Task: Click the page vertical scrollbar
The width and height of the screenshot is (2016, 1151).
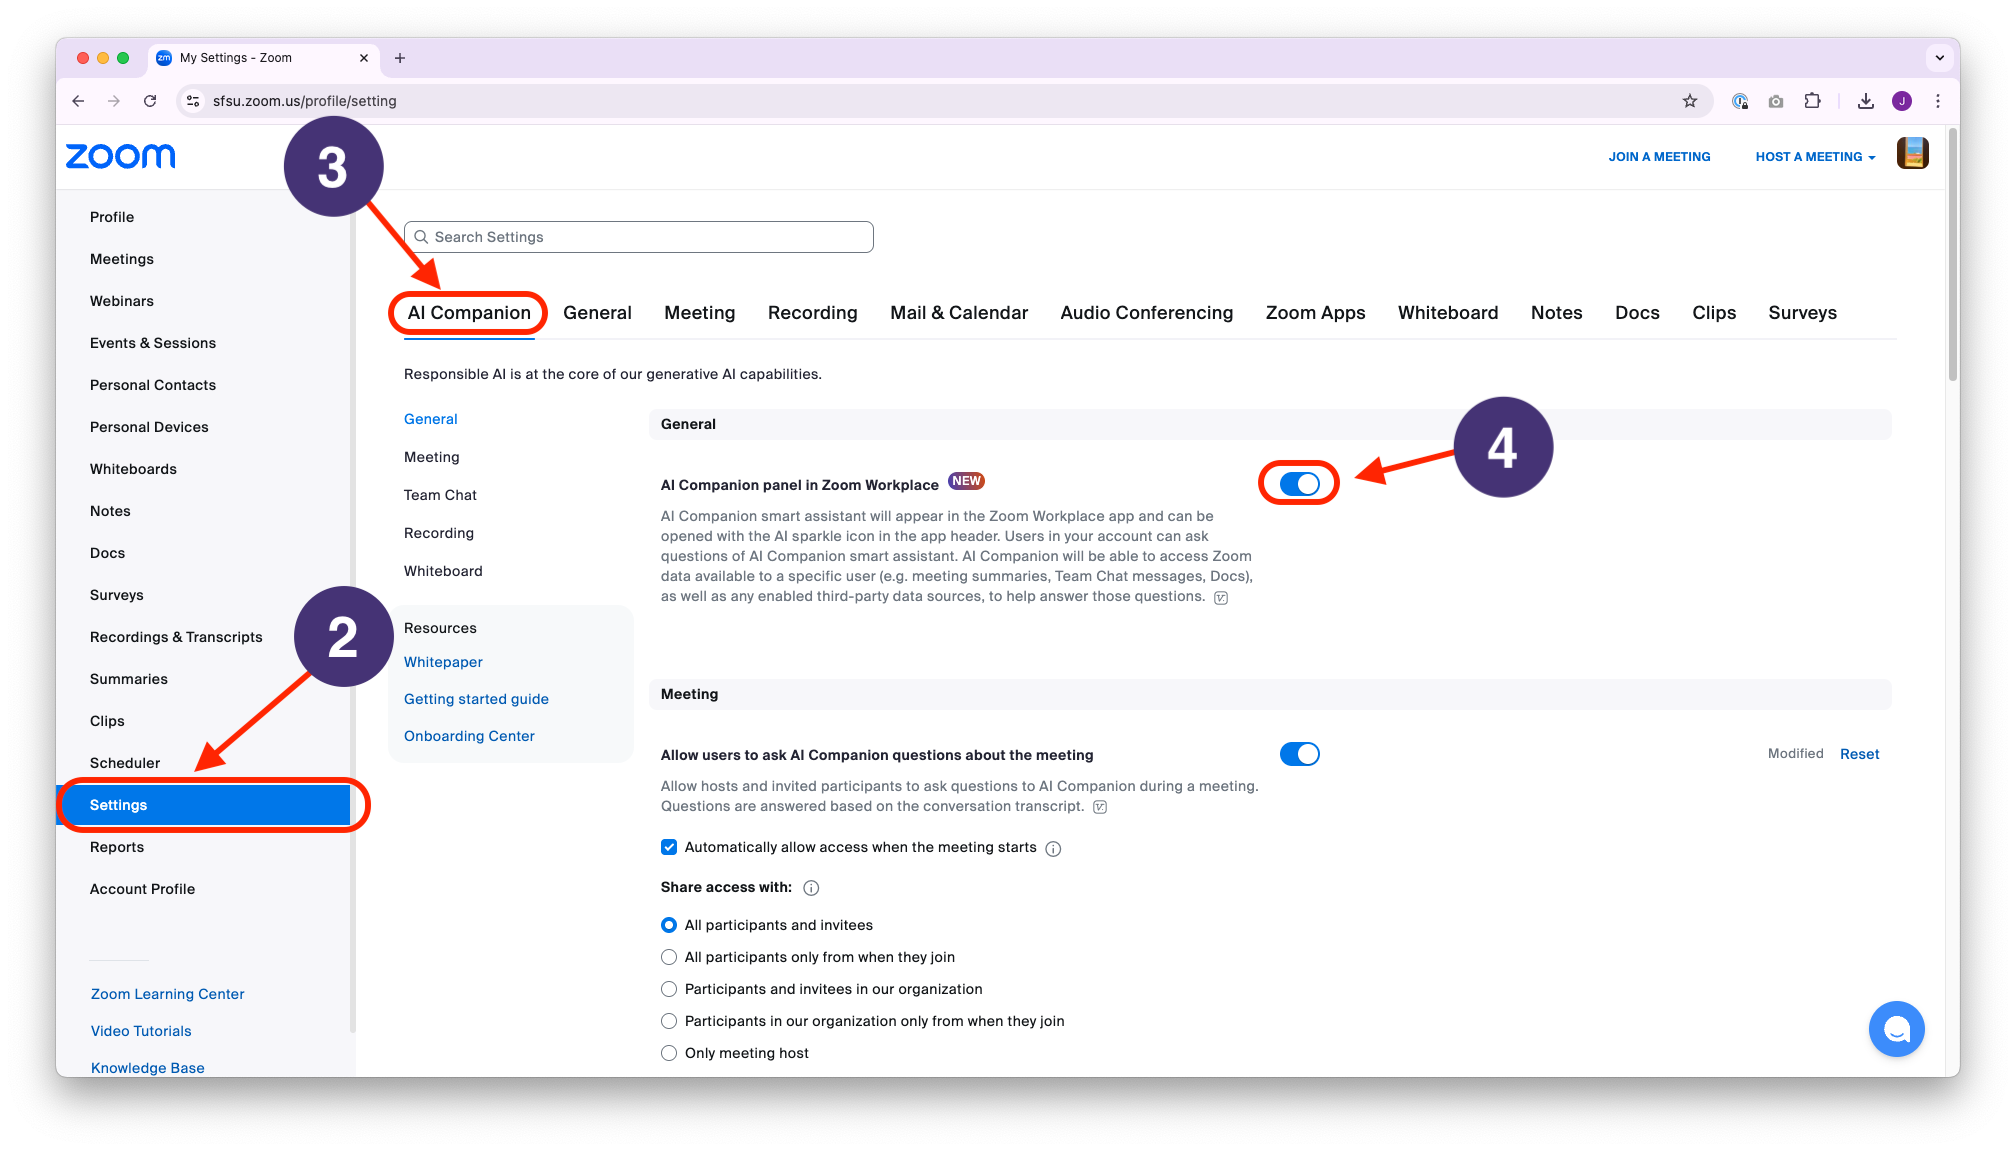Action: point(1953,255)
